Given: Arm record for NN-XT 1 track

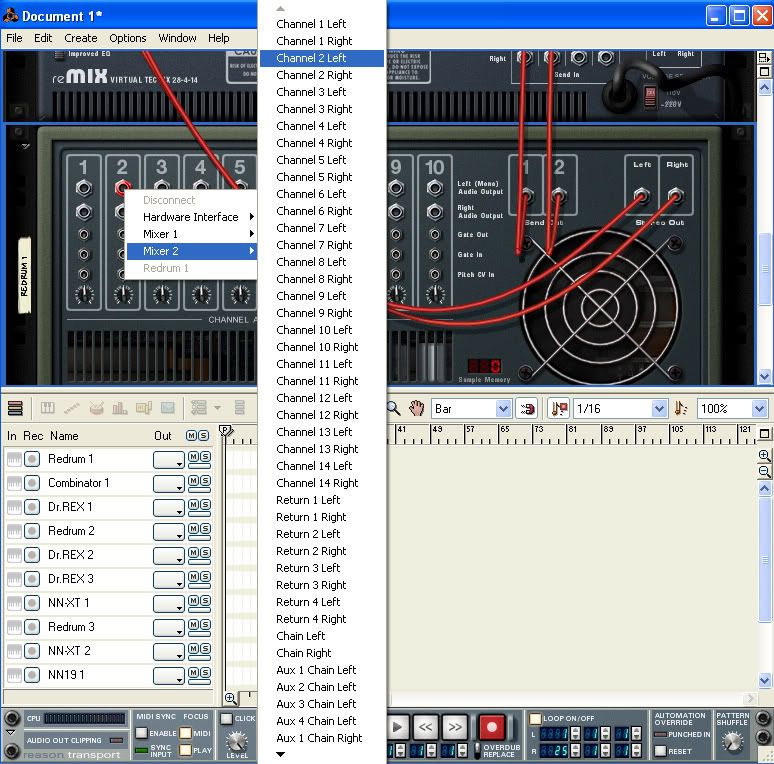Looking at the screenshot, I should tap(32, 603).
